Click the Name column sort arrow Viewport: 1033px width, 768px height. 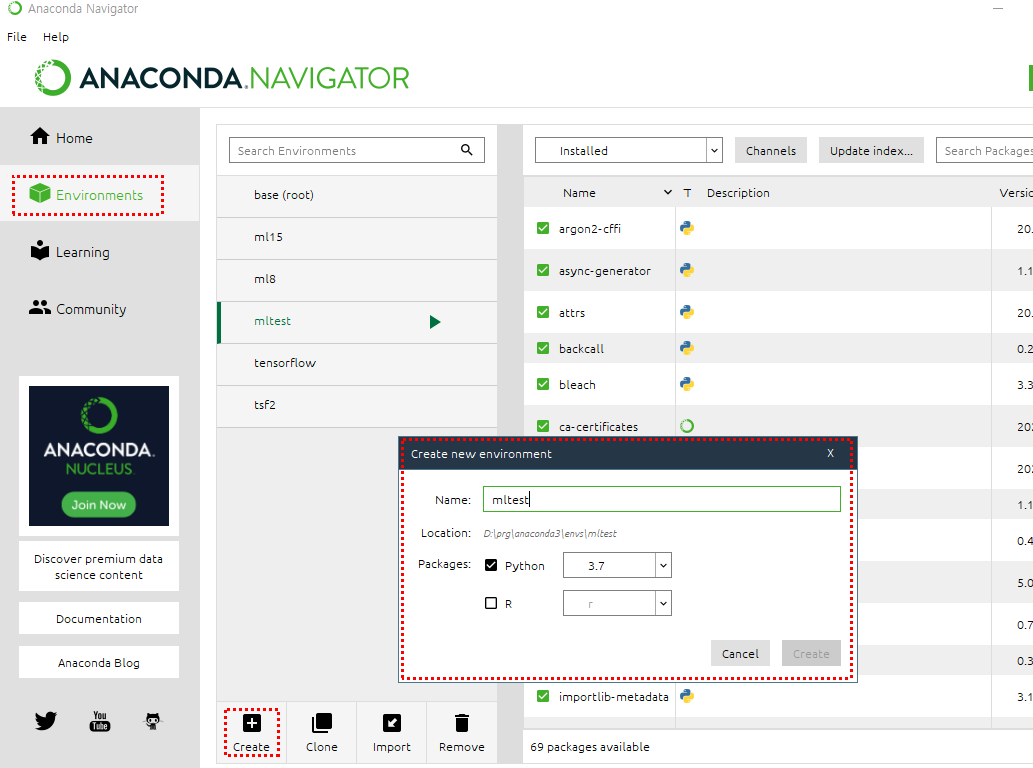667,192
